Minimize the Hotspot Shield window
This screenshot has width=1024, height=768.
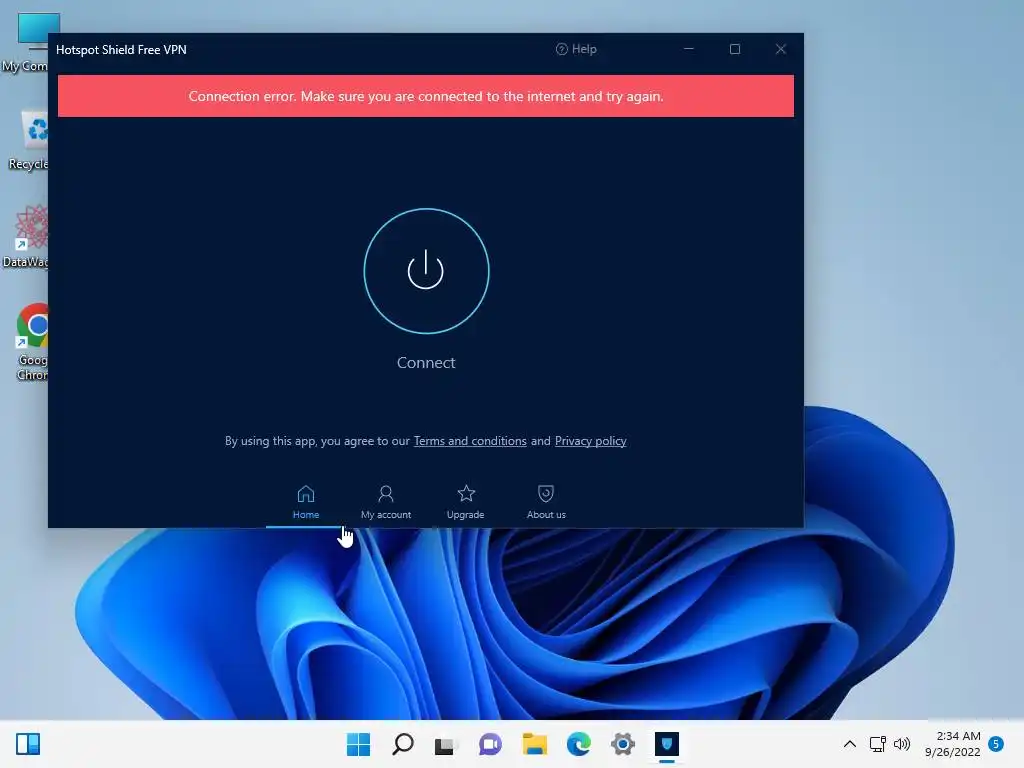[x=688, y=49]
